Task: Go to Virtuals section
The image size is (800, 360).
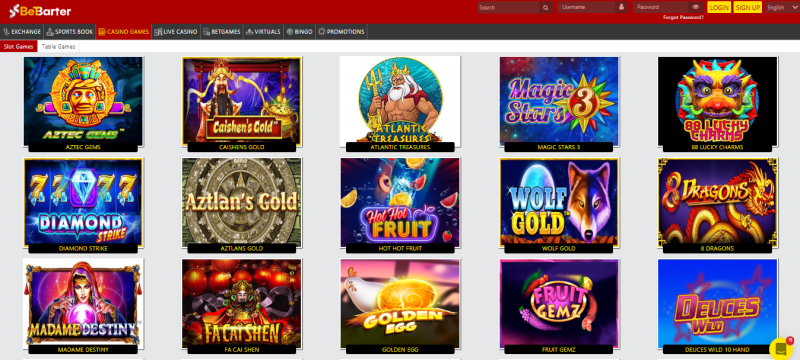Action: tap(263, 32)
